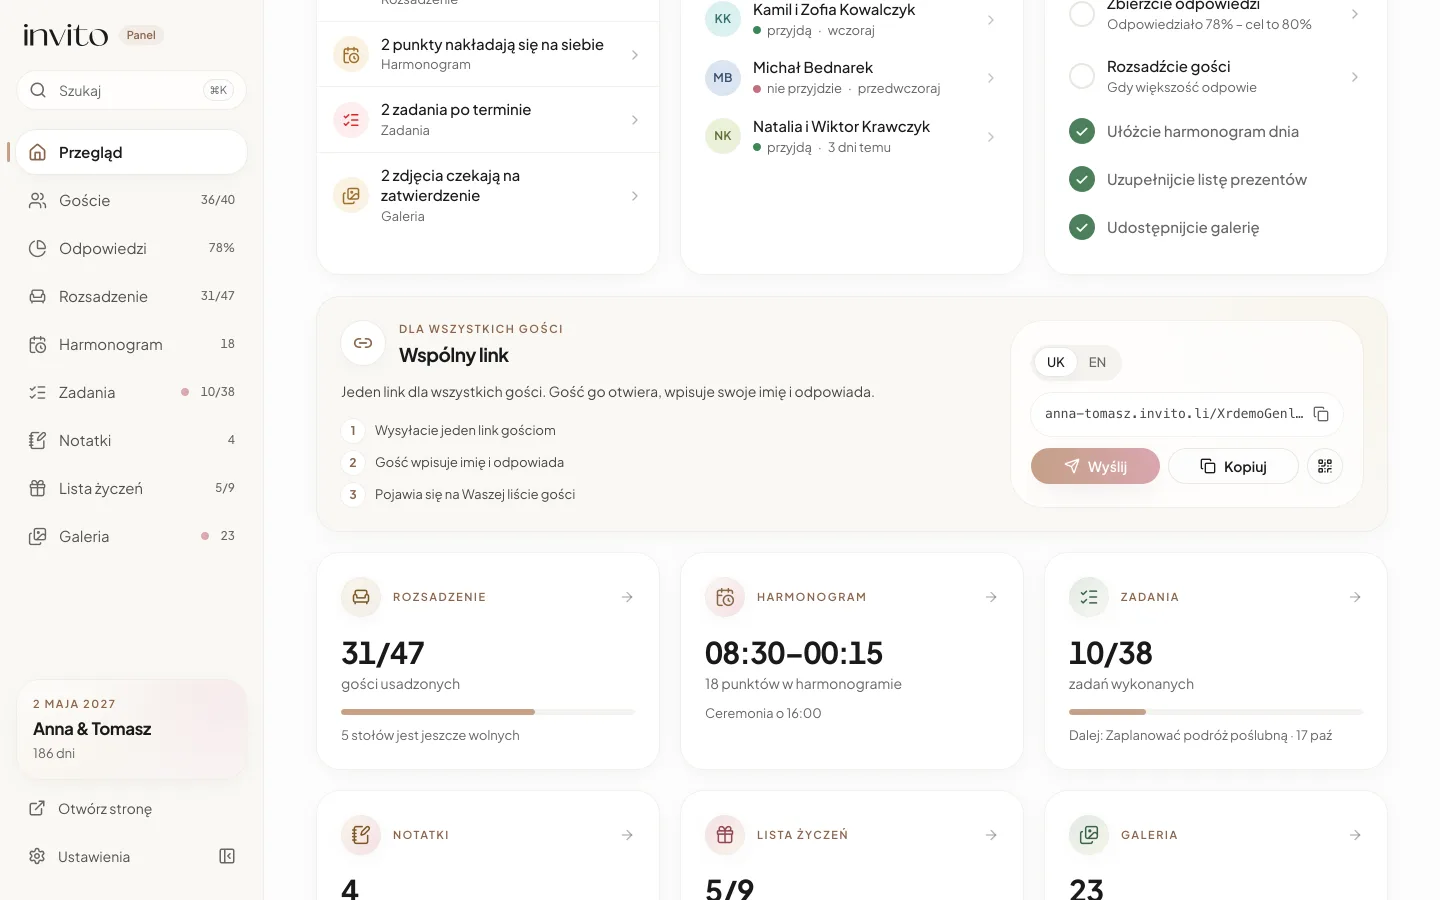Click the Wyślij button
1440x900 pixels.
click(x=1095, y=466)
